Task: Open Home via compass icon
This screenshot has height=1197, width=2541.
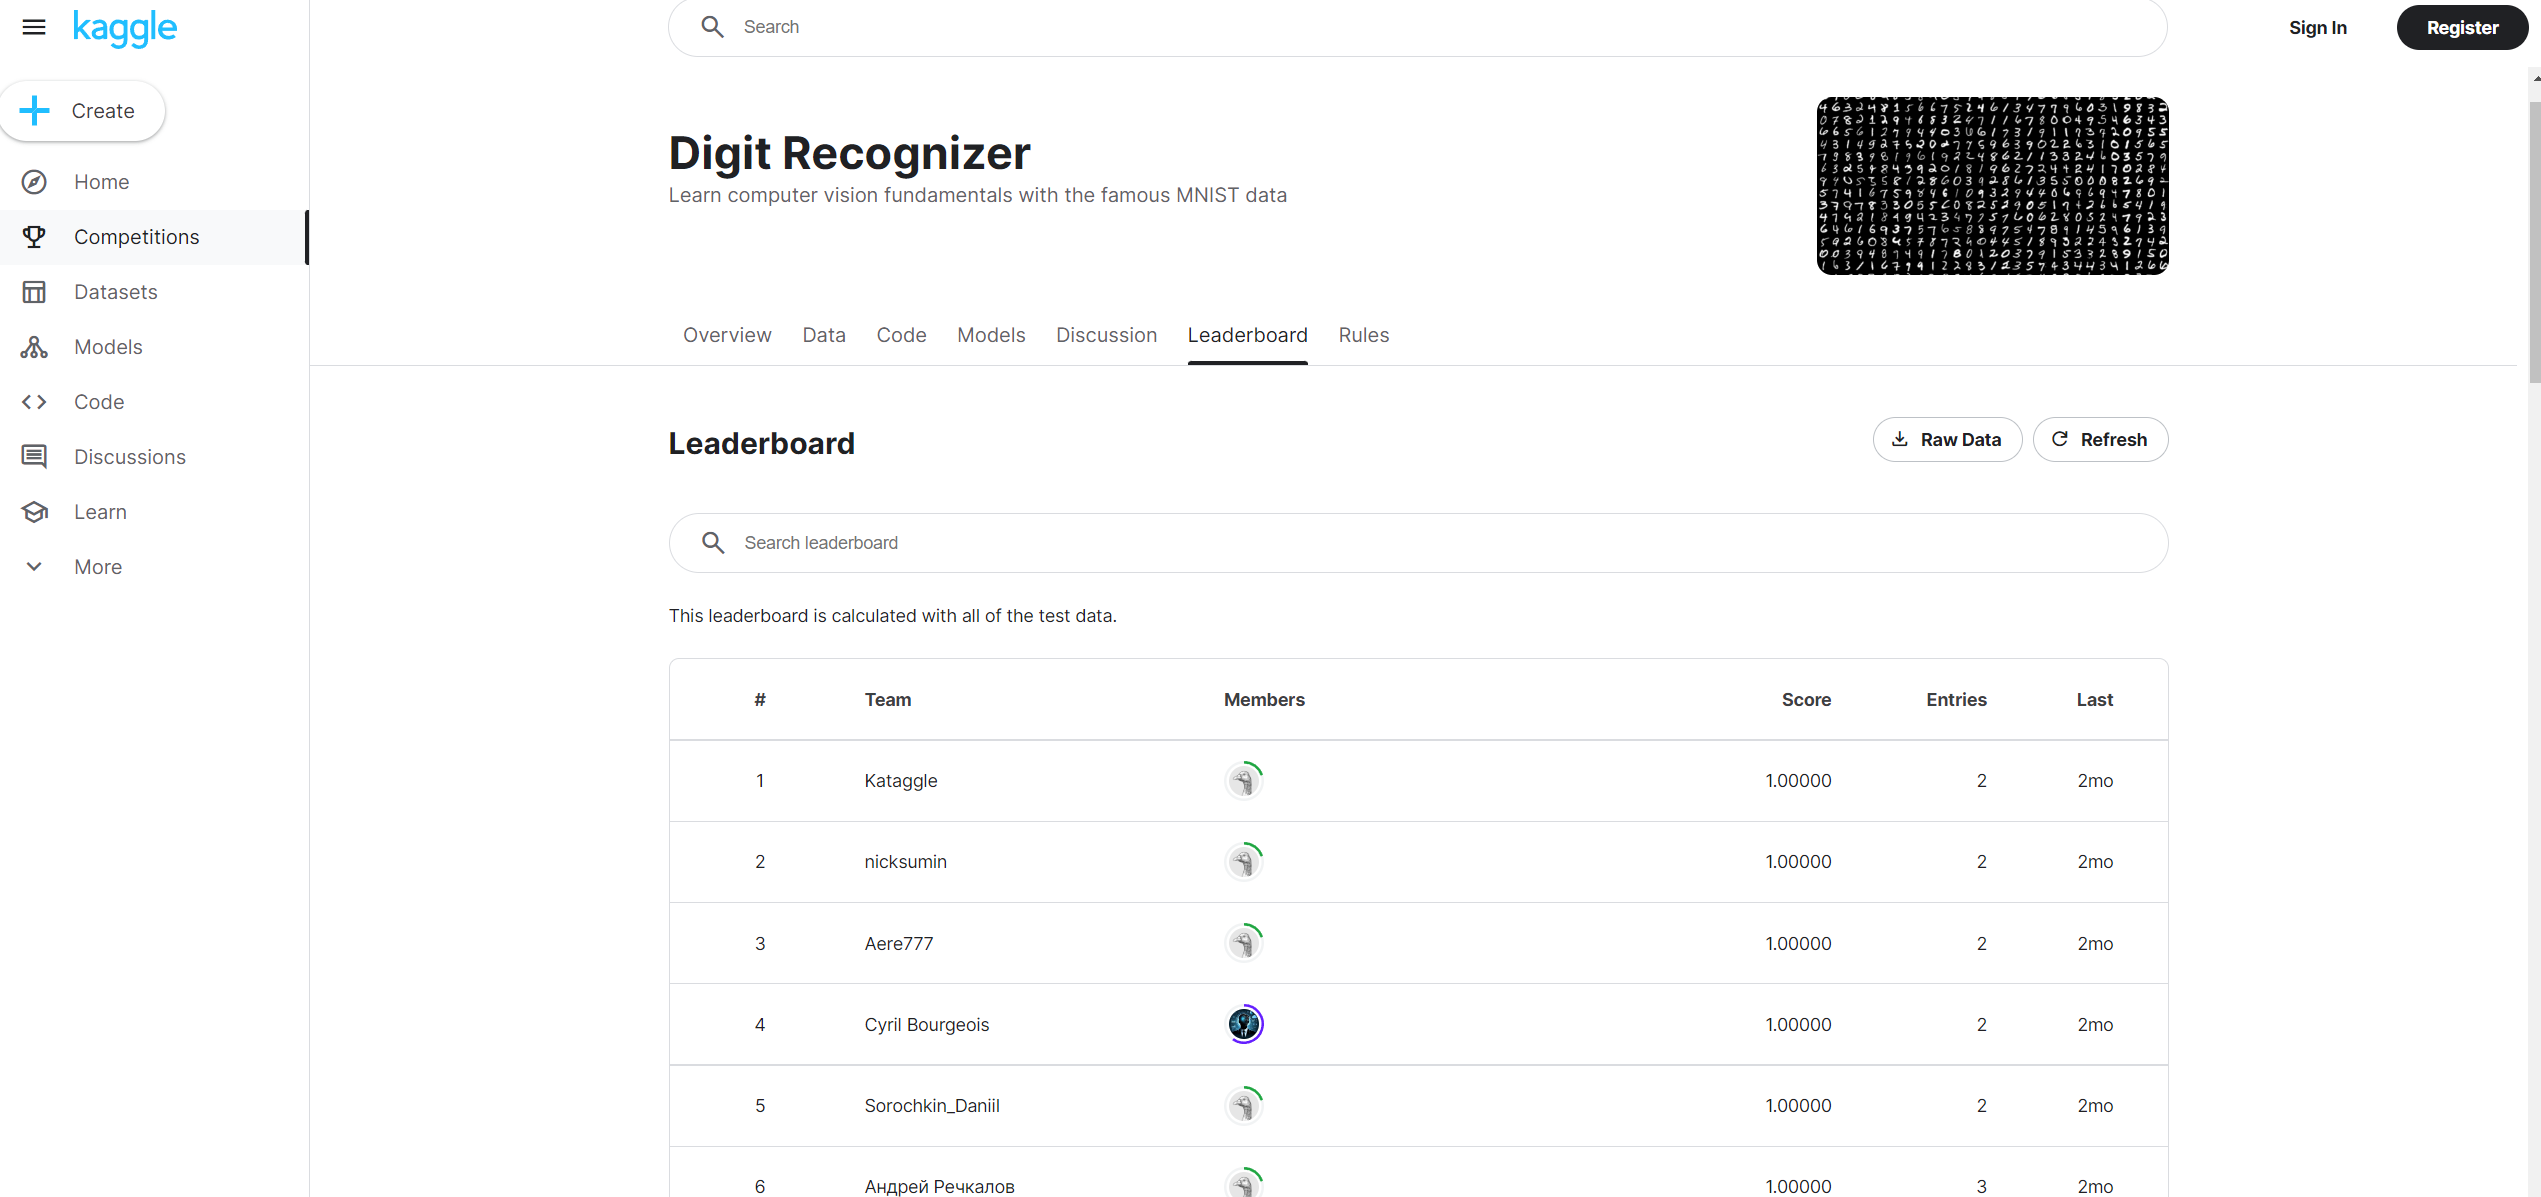Action: tap(34, 182)
